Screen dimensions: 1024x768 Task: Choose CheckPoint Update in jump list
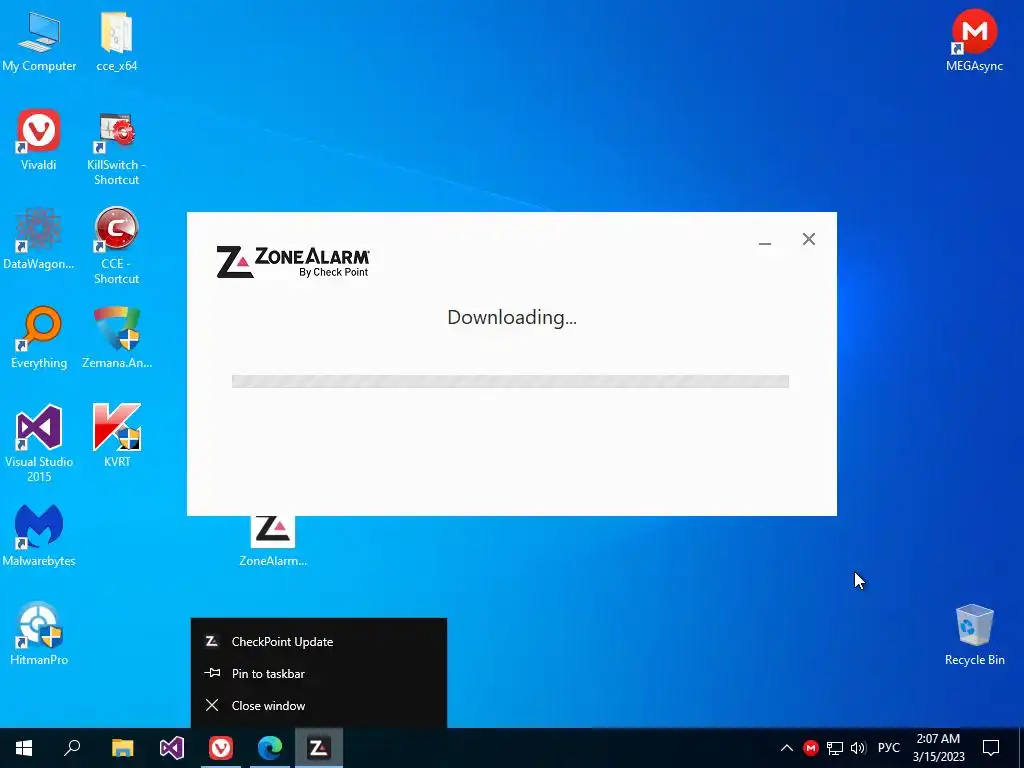[x=319, y=641]
